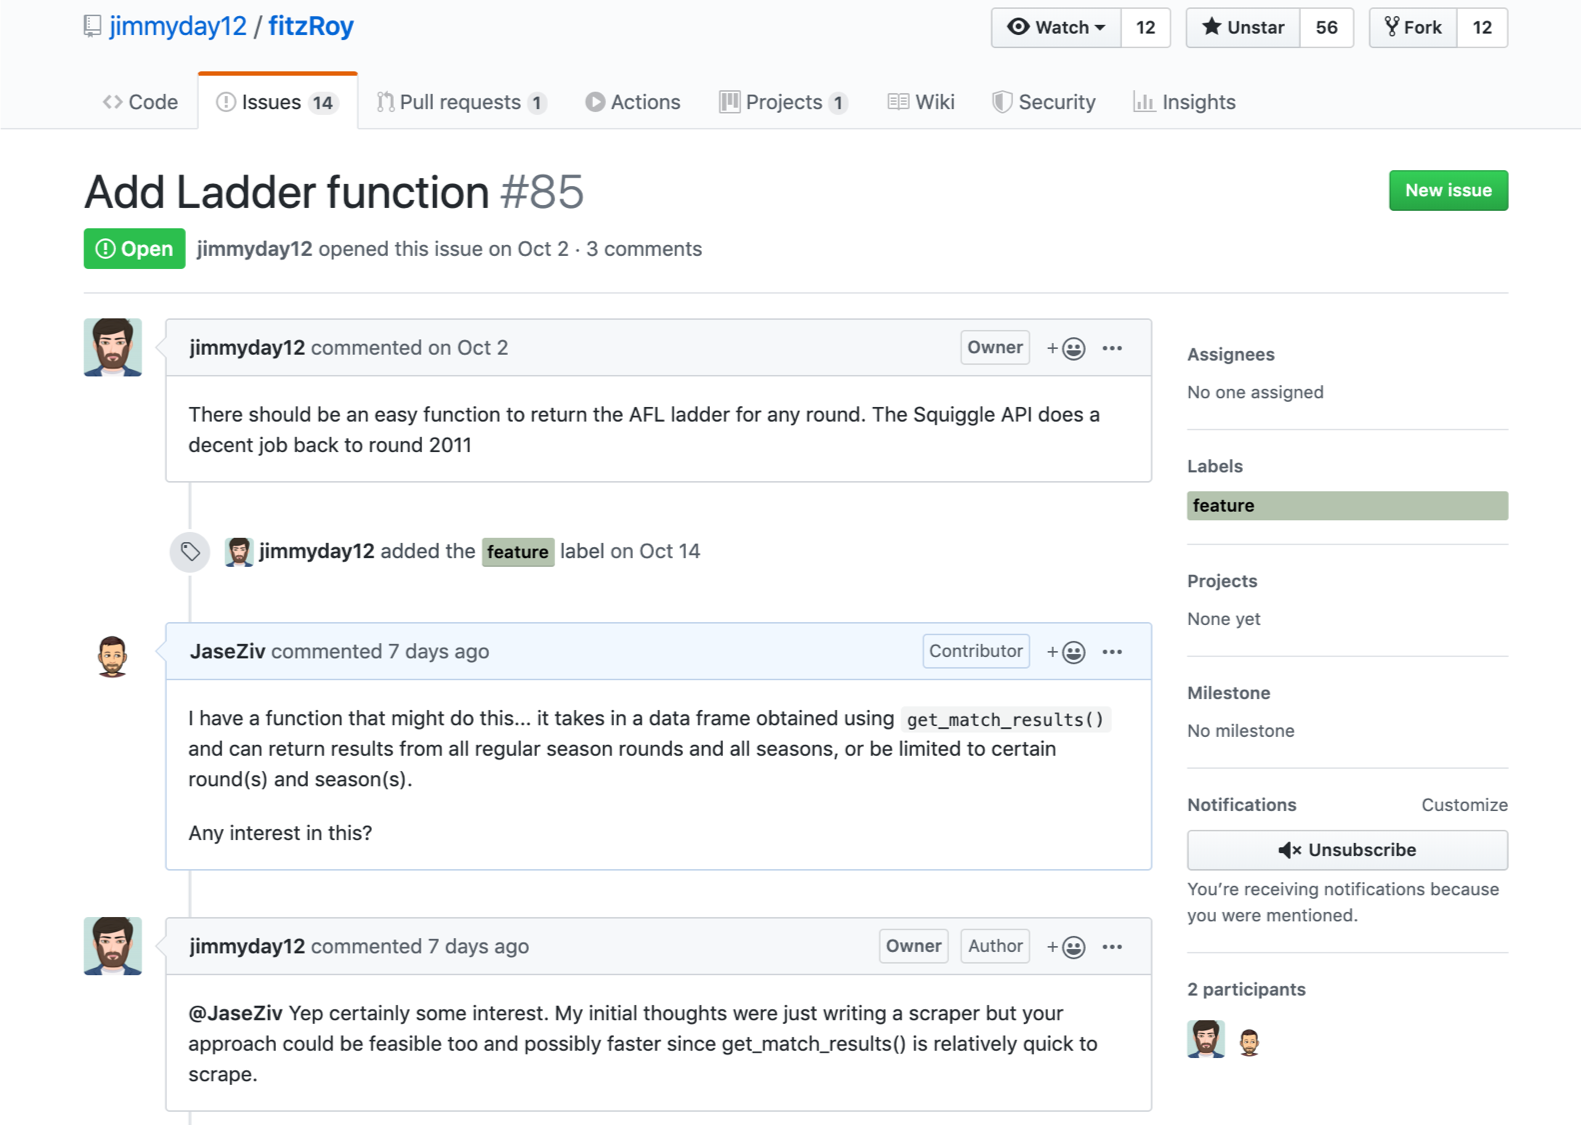
Task: Click jimmyday12 name in label added event
Action: pos(317,551)
